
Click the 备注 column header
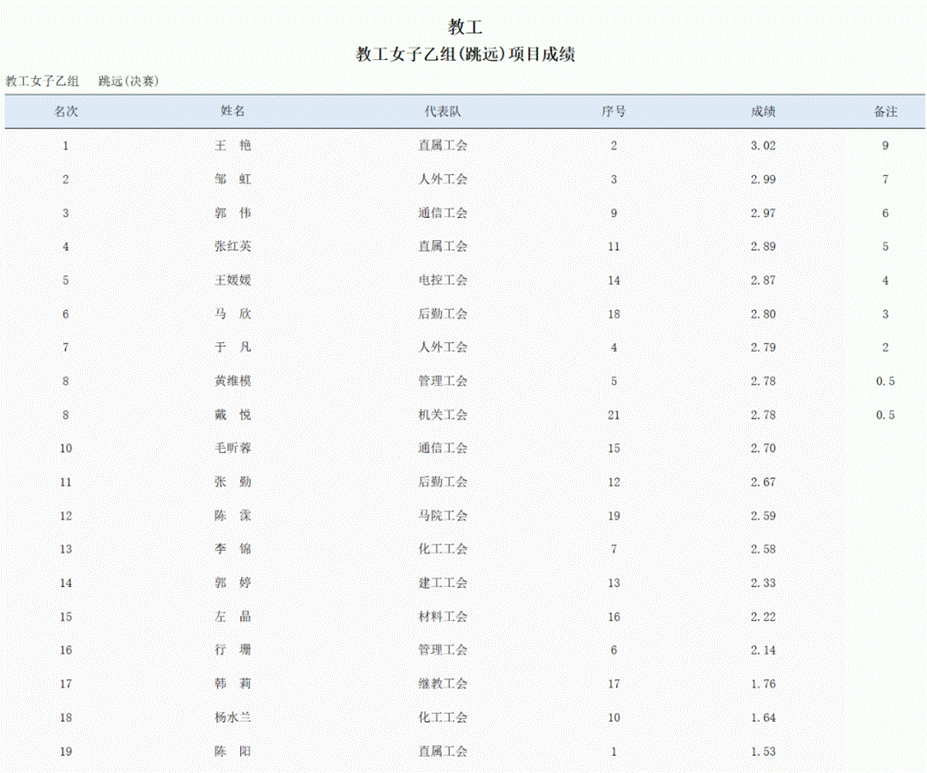(x=885, y=112)
